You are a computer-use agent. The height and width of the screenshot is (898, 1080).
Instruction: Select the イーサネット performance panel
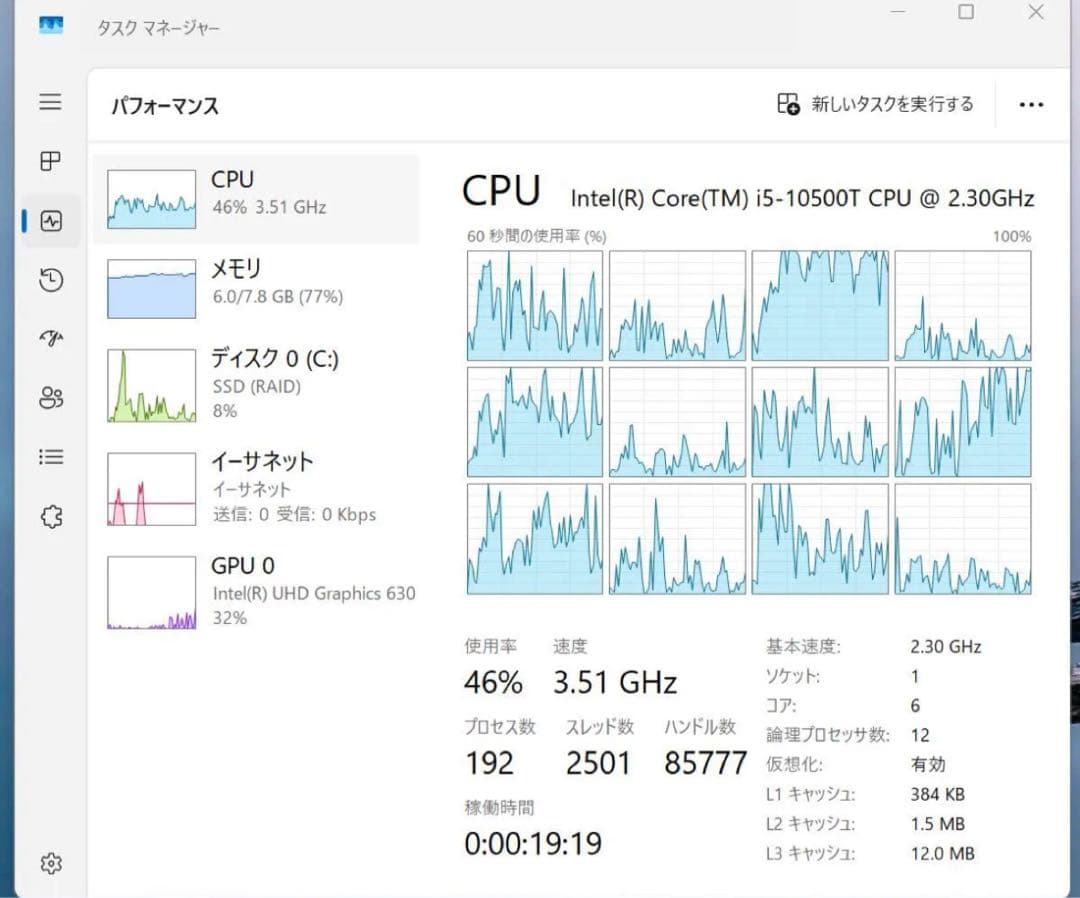click(255, 488)
